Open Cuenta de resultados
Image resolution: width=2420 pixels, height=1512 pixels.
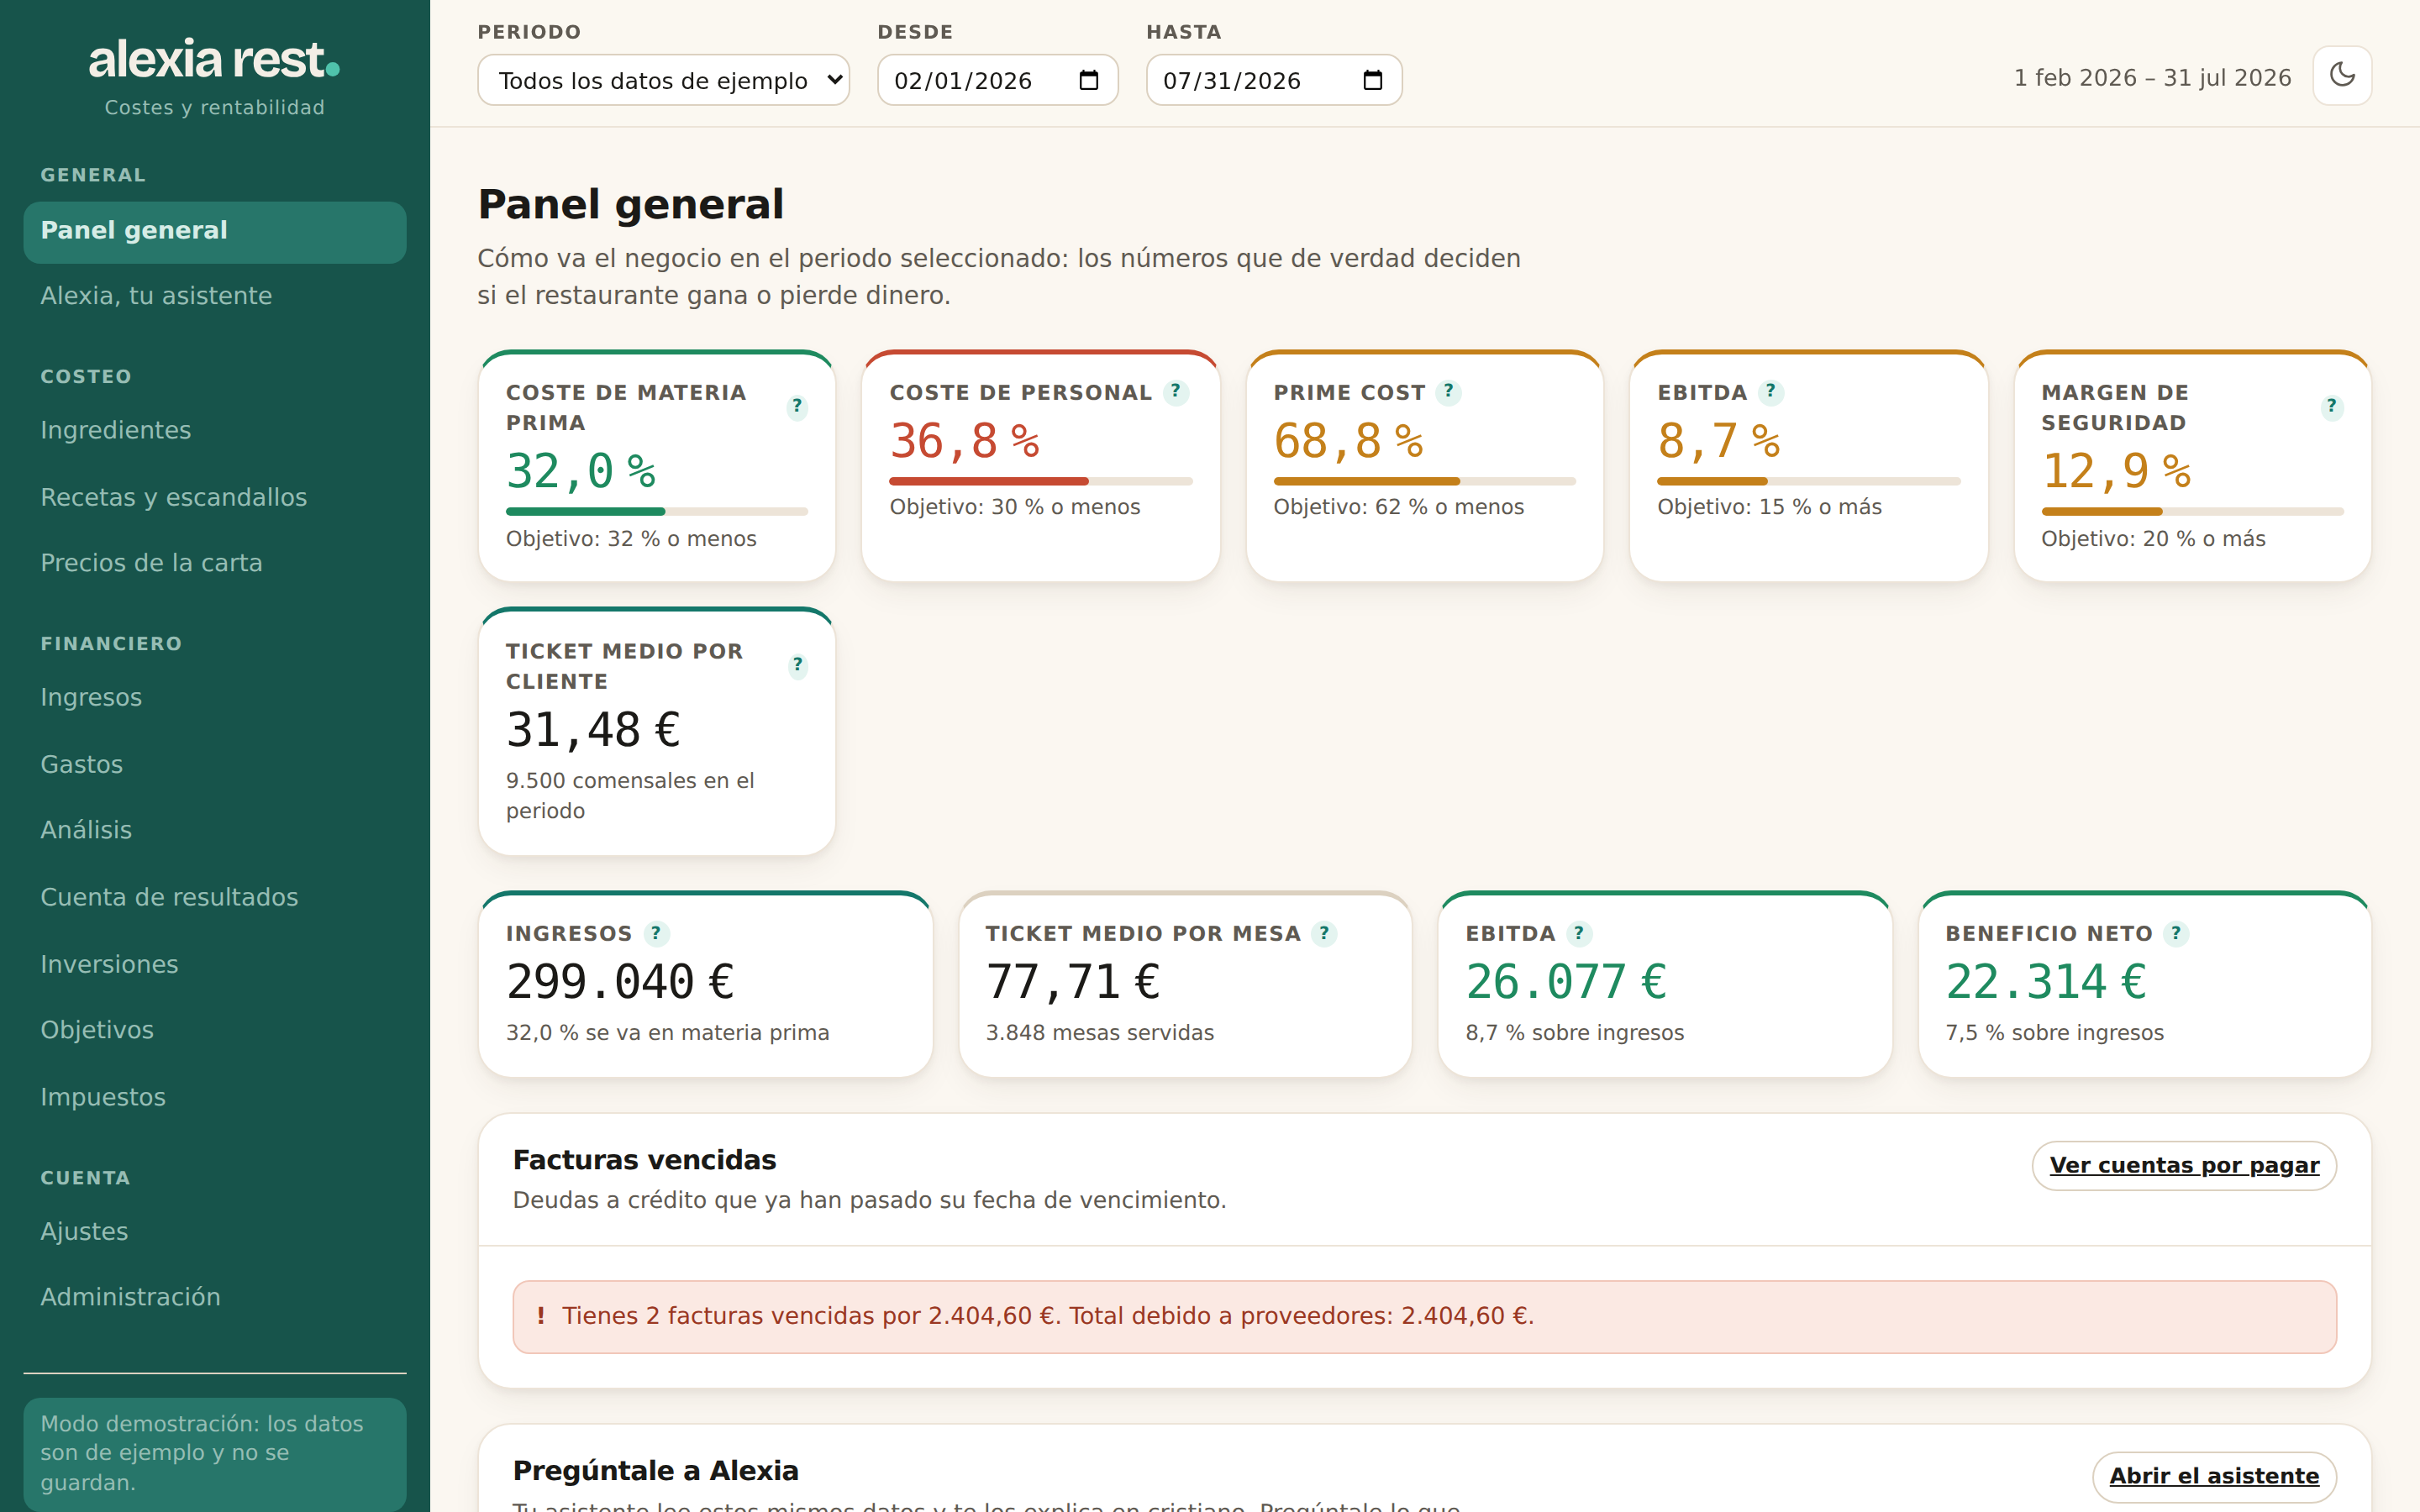coord(215,897)
